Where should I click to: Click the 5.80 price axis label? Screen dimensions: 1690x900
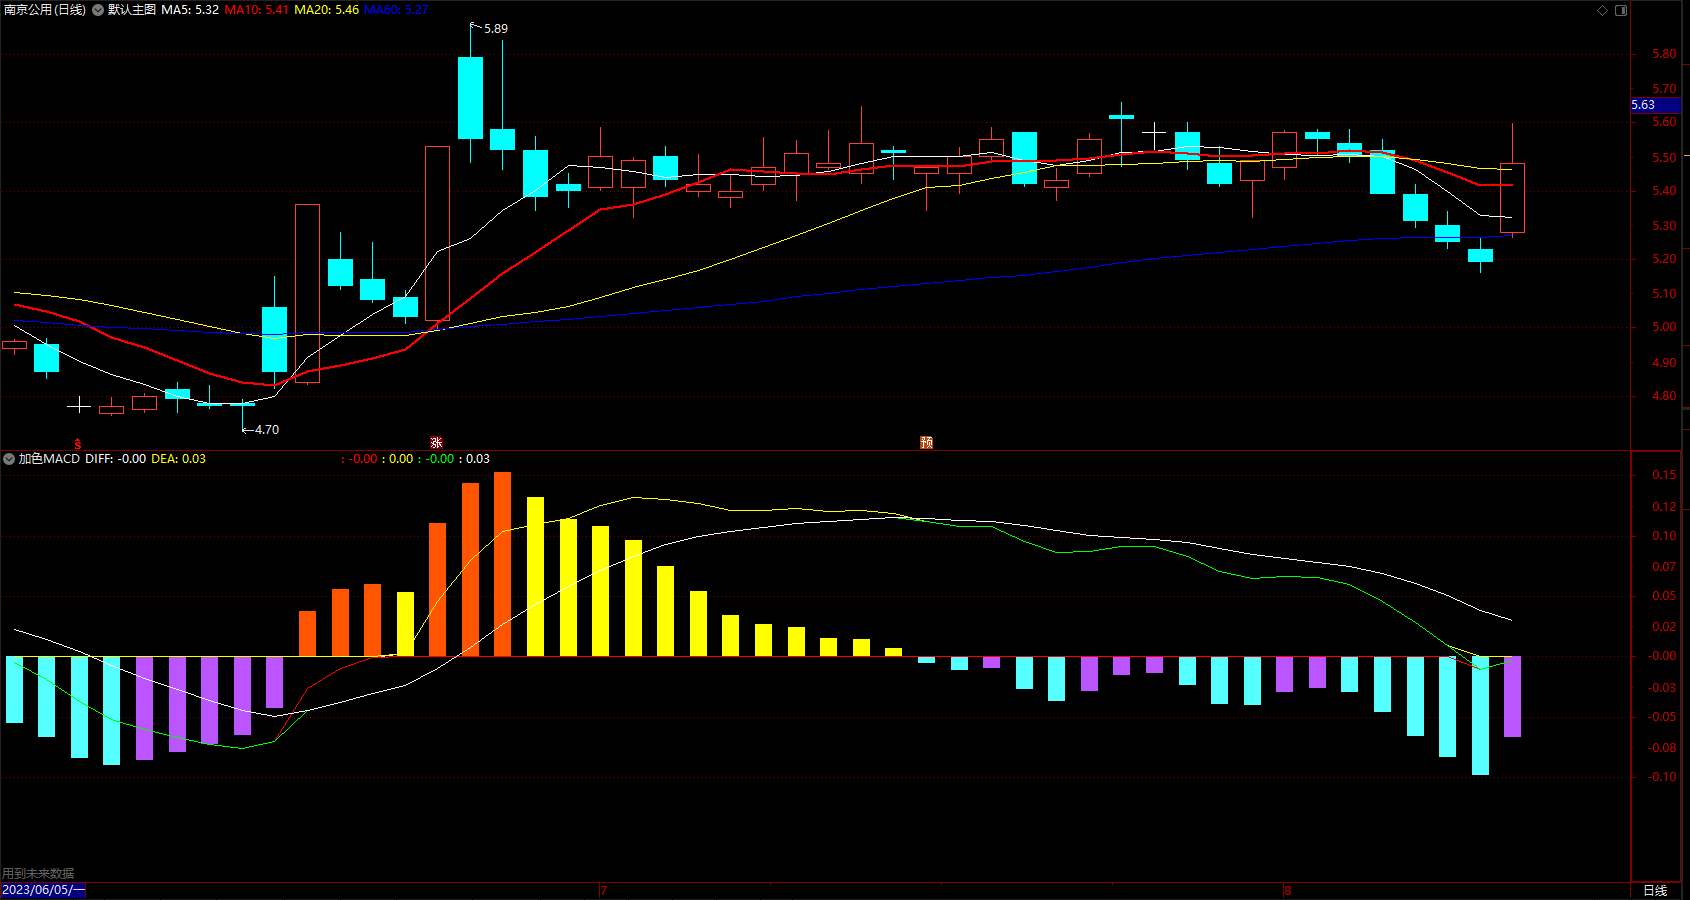point(1664,54)
